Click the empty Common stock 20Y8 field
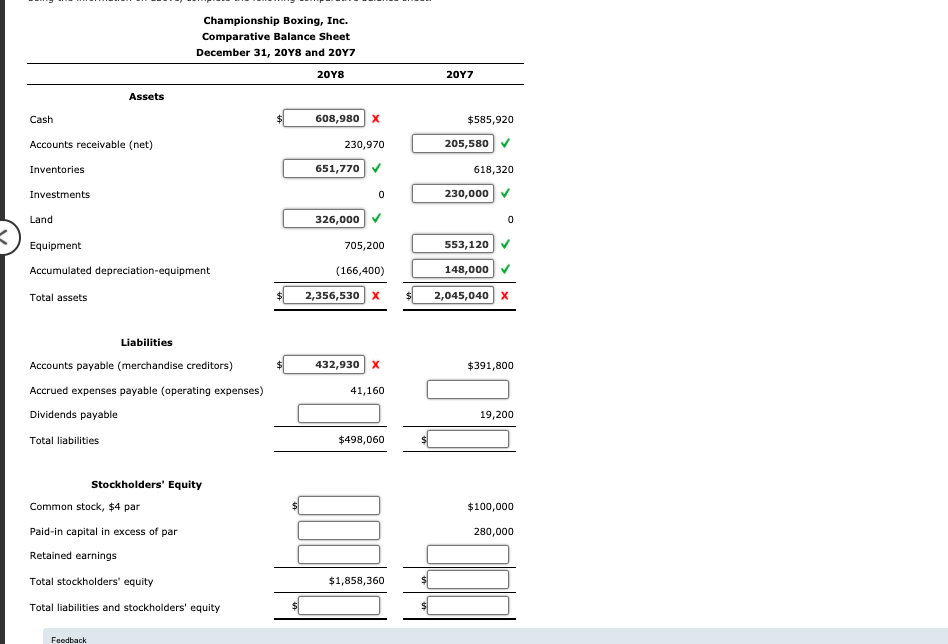The height and width of the screenshot is (644, 948). coord(339,506)
